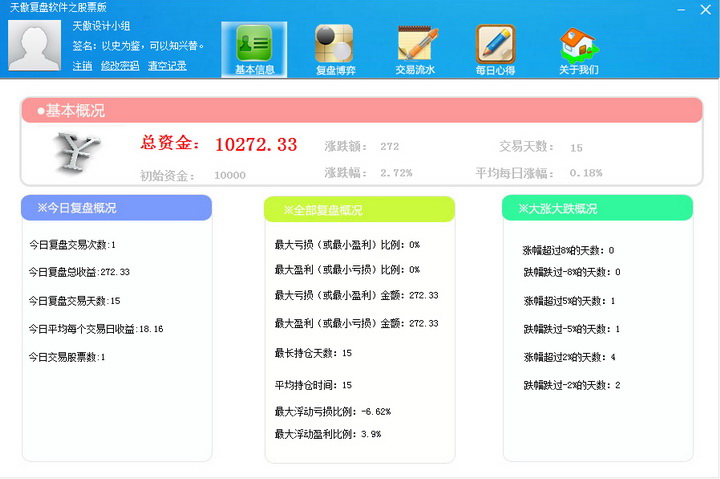The width and height of the screenshot is (720, 479).
Task: Click the 最长持仓天数 row
Action: point(313,353)
